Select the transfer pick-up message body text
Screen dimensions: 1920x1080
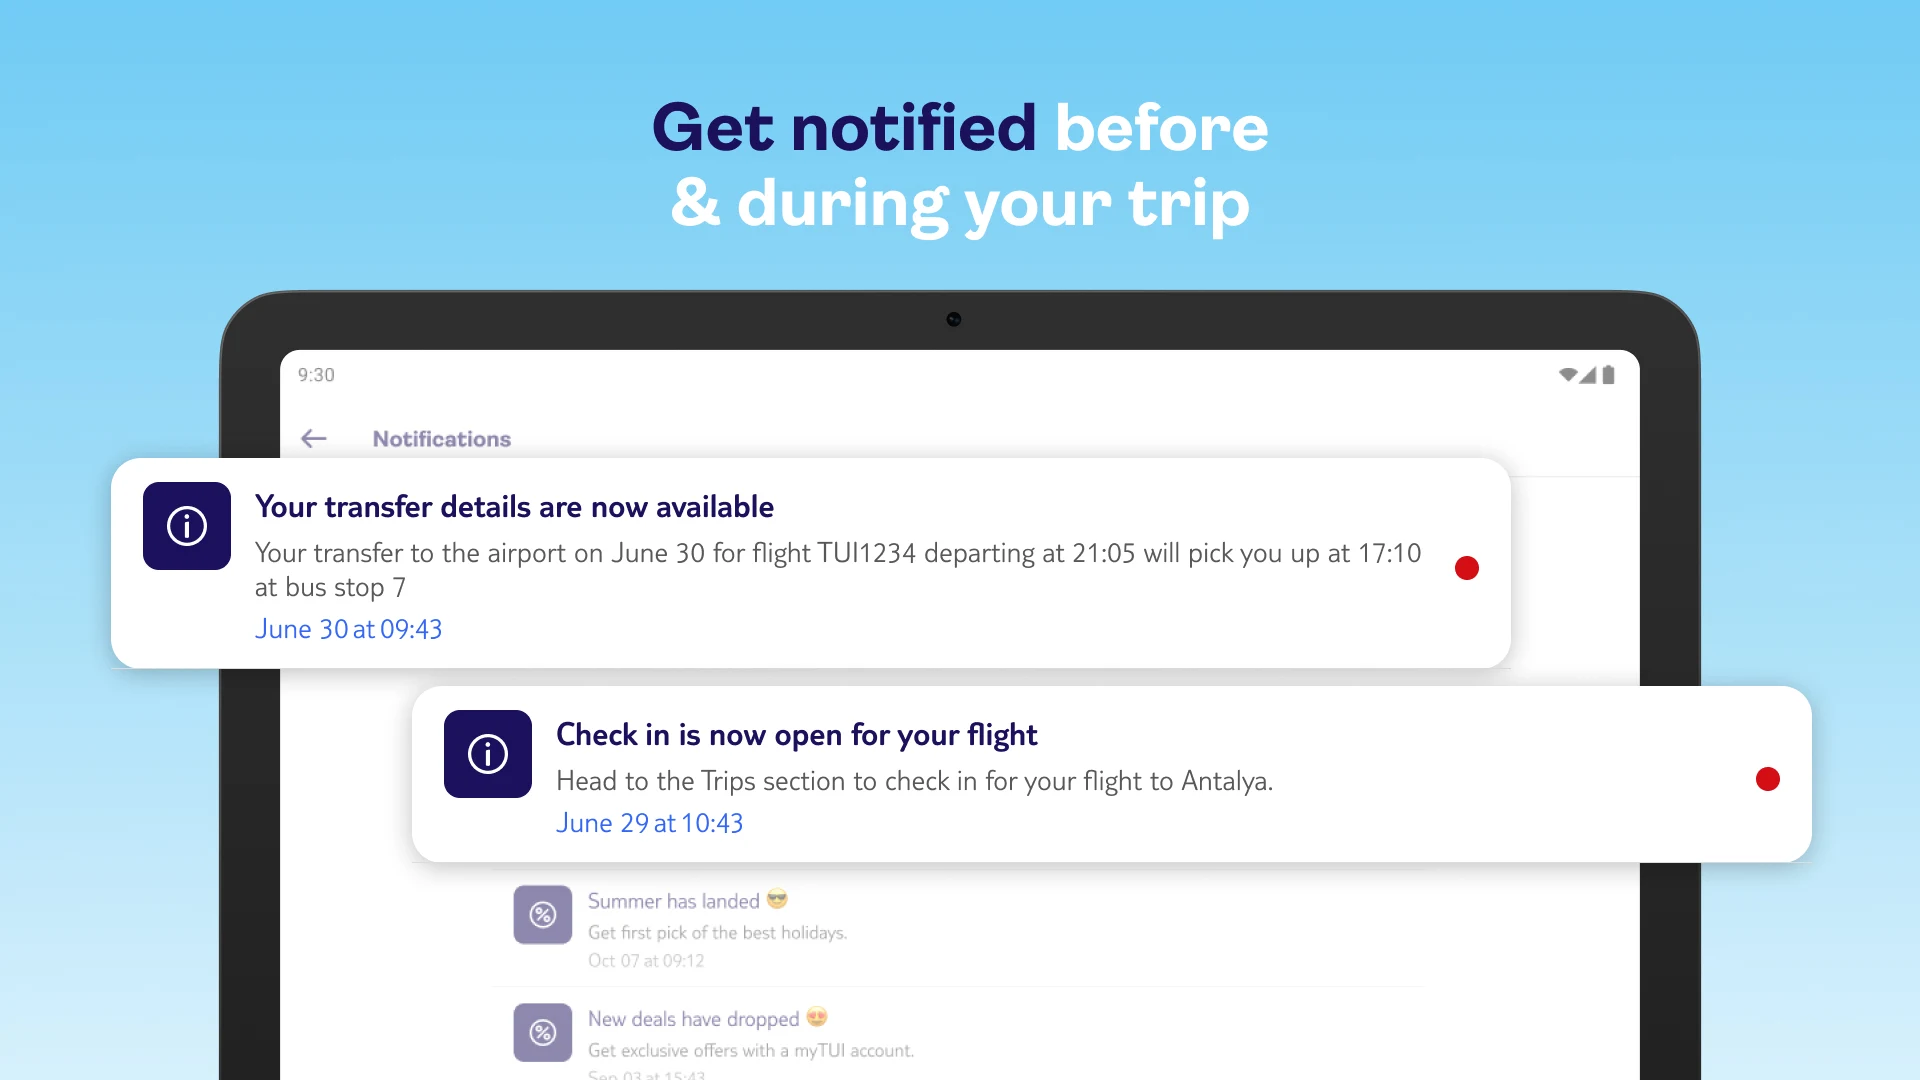pos(838,570)
